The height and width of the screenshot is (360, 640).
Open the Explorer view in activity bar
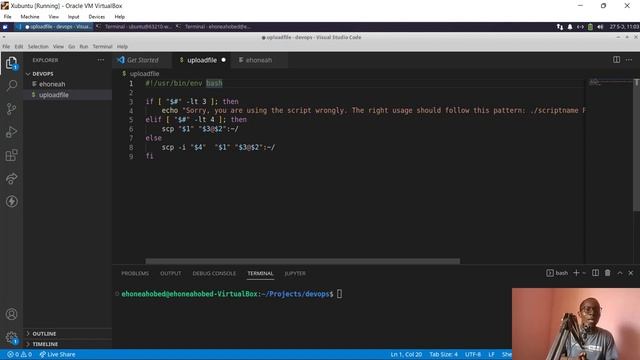click(11, 63)
